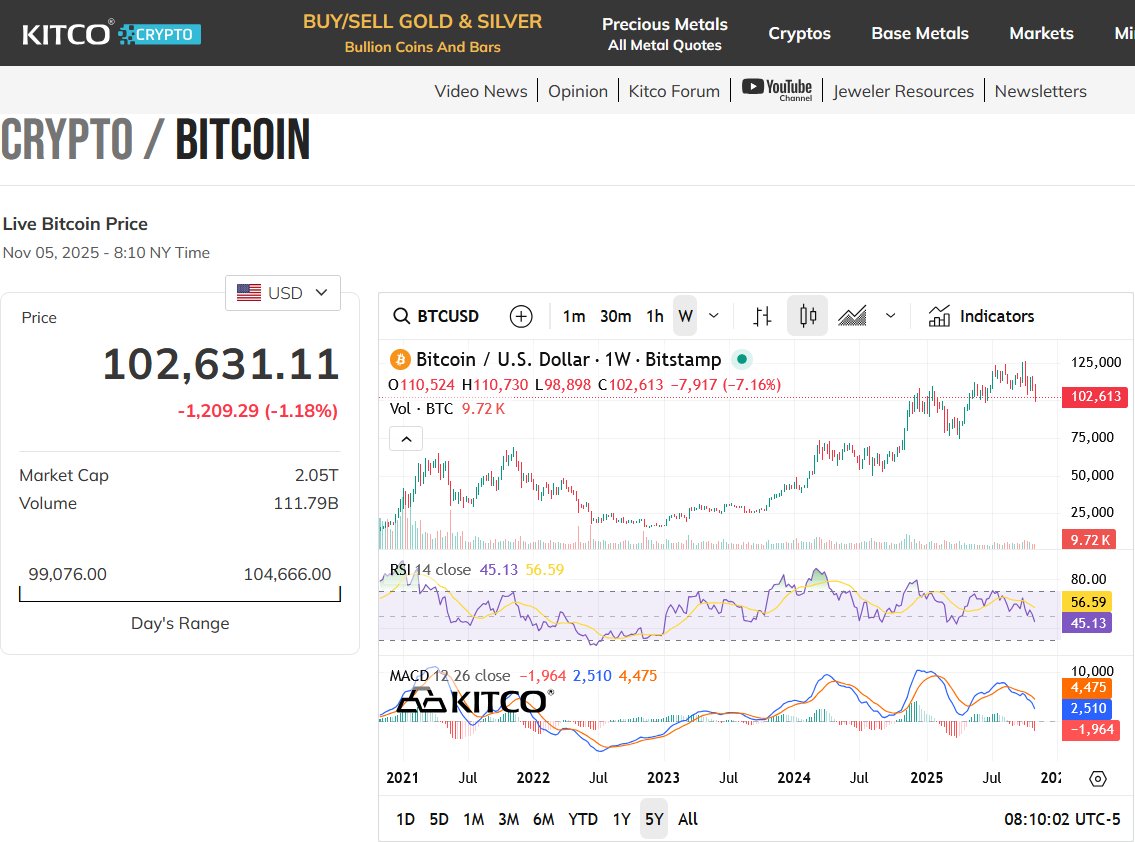The image size is (1135, 842).
Task: Open chart settings gear on time axis
Action: (x=1098, y=778)
